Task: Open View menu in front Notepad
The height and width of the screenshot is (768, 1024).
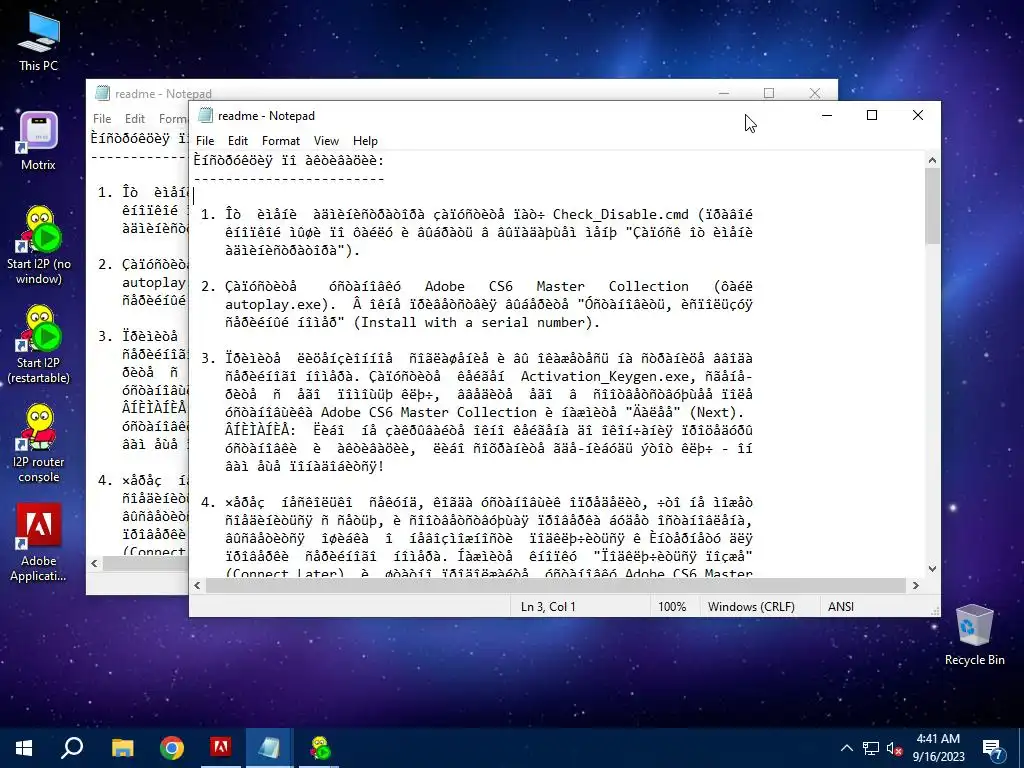Action: point(326,141)
